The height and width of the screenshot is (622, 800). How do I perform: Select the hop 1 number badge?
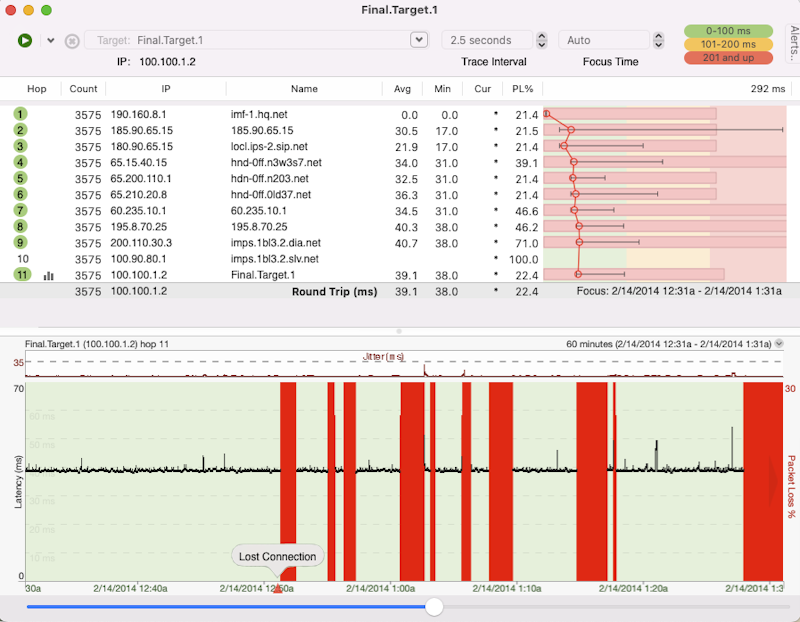point(20,115)
